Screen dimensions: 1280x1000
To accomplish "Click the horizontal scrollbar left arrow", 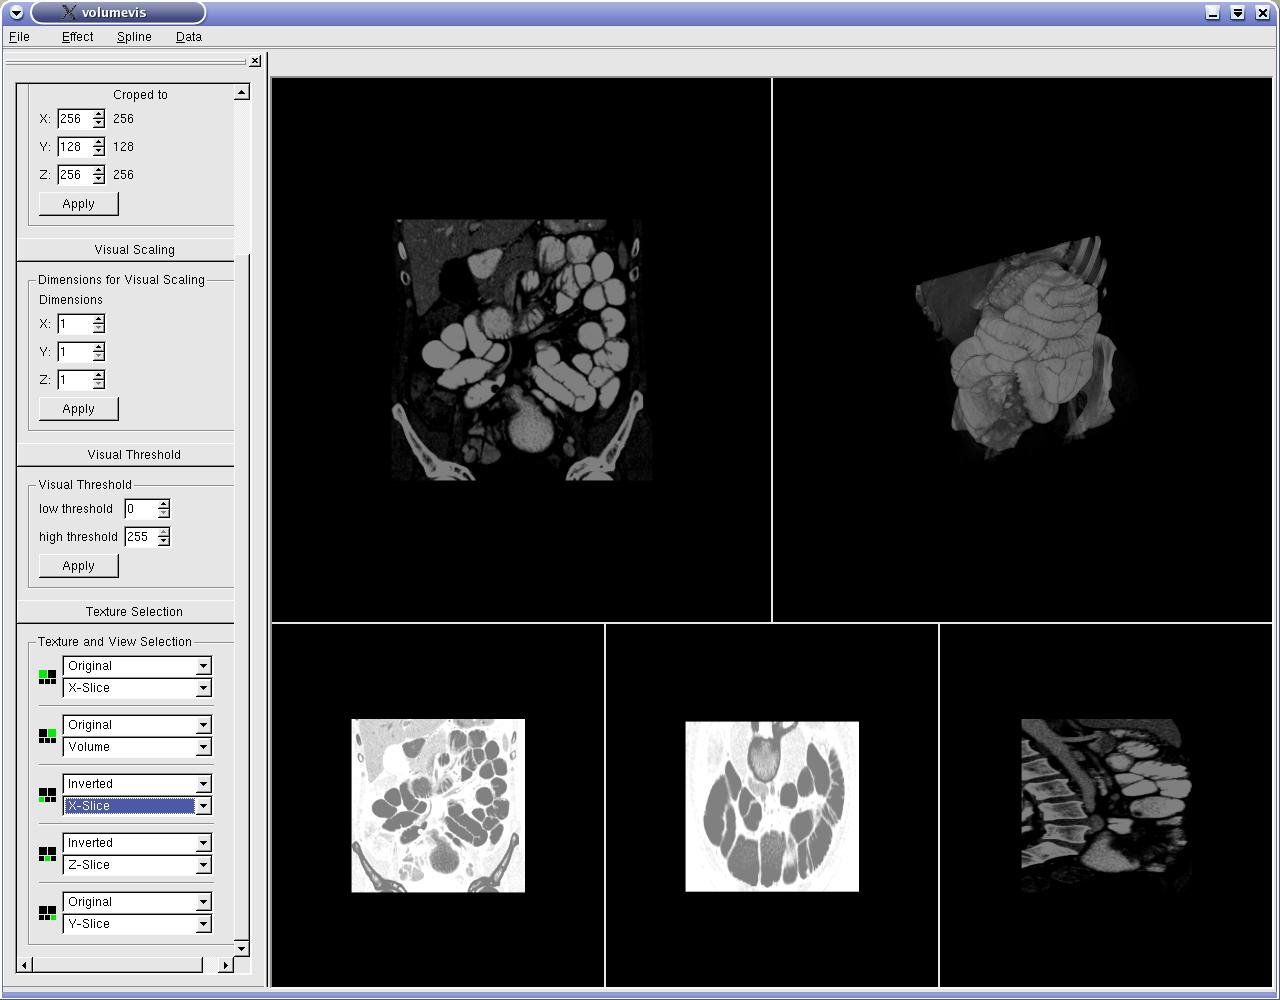I will pos(25,965).
